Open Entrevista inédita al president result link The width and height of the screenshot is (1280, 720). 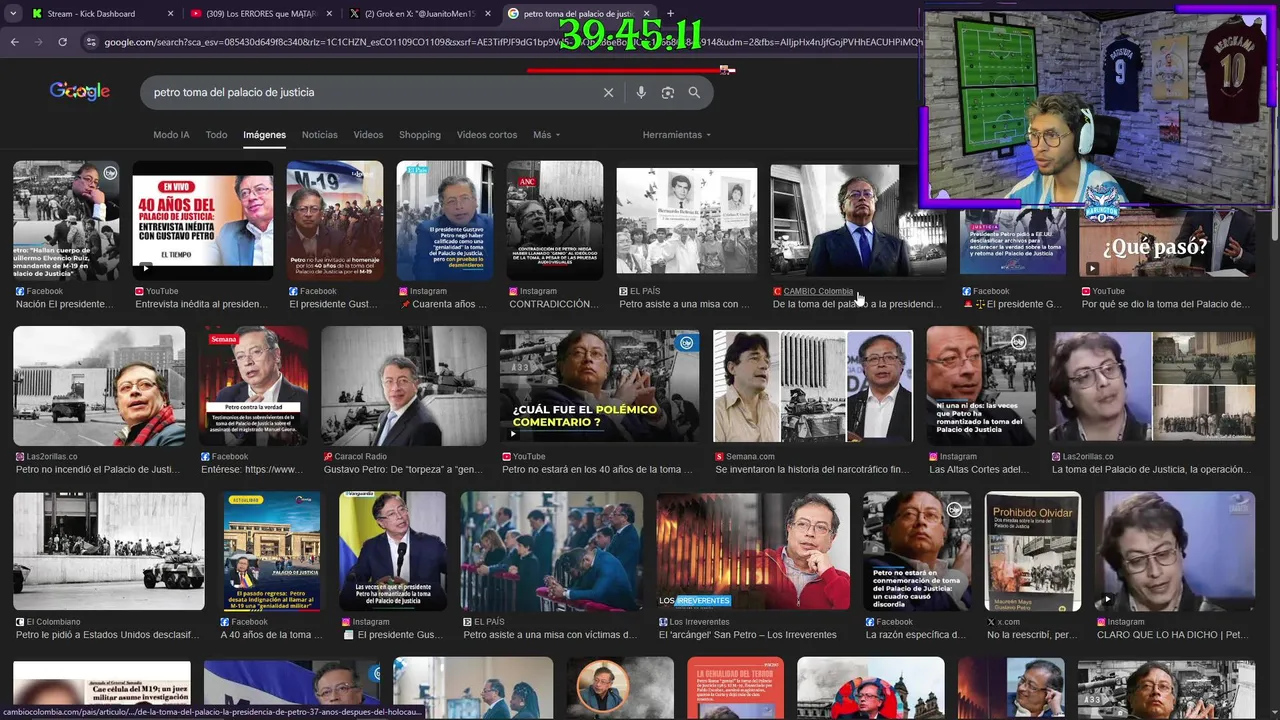[x=203, y=304]
